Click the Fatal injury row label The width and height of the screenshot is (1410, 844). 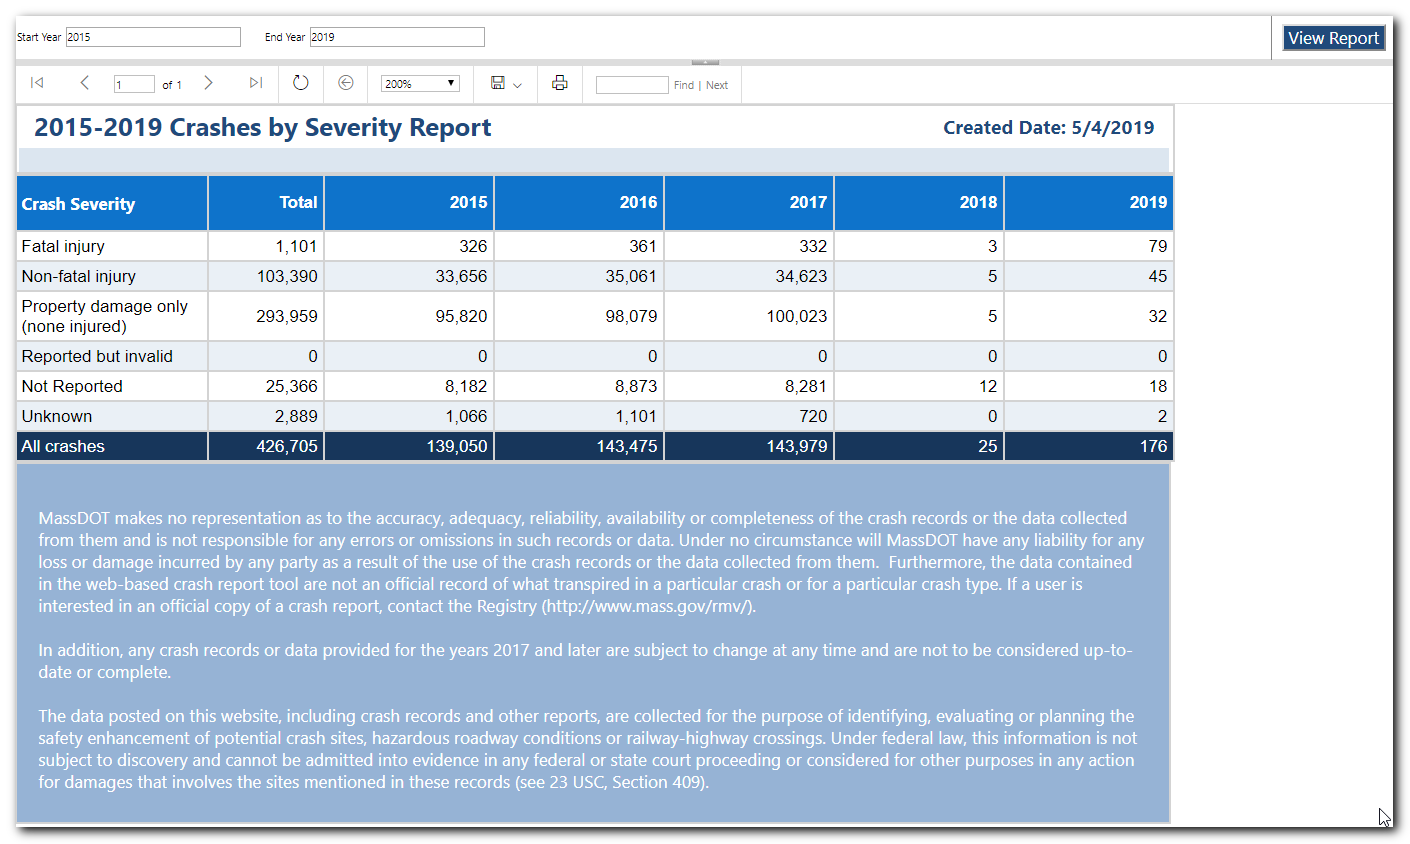[x=63, y=246]
